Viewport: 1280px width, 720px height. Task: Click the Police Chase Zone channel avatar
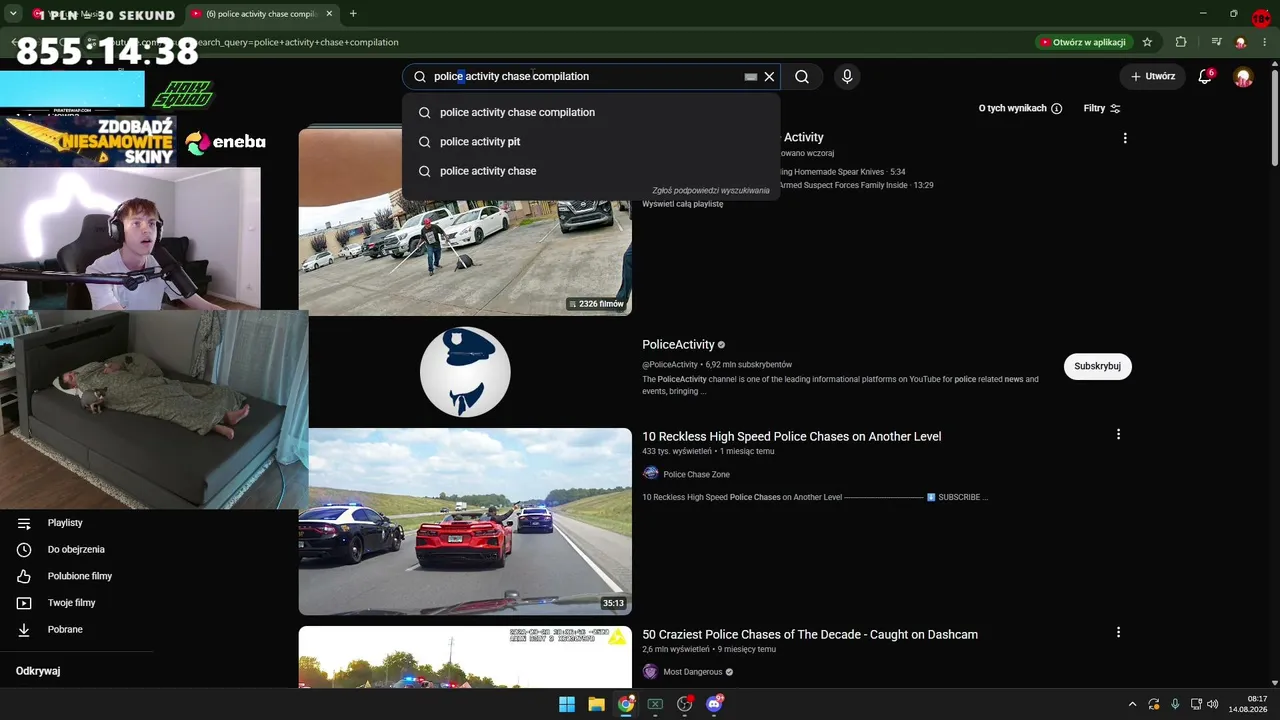pos(651,474)
